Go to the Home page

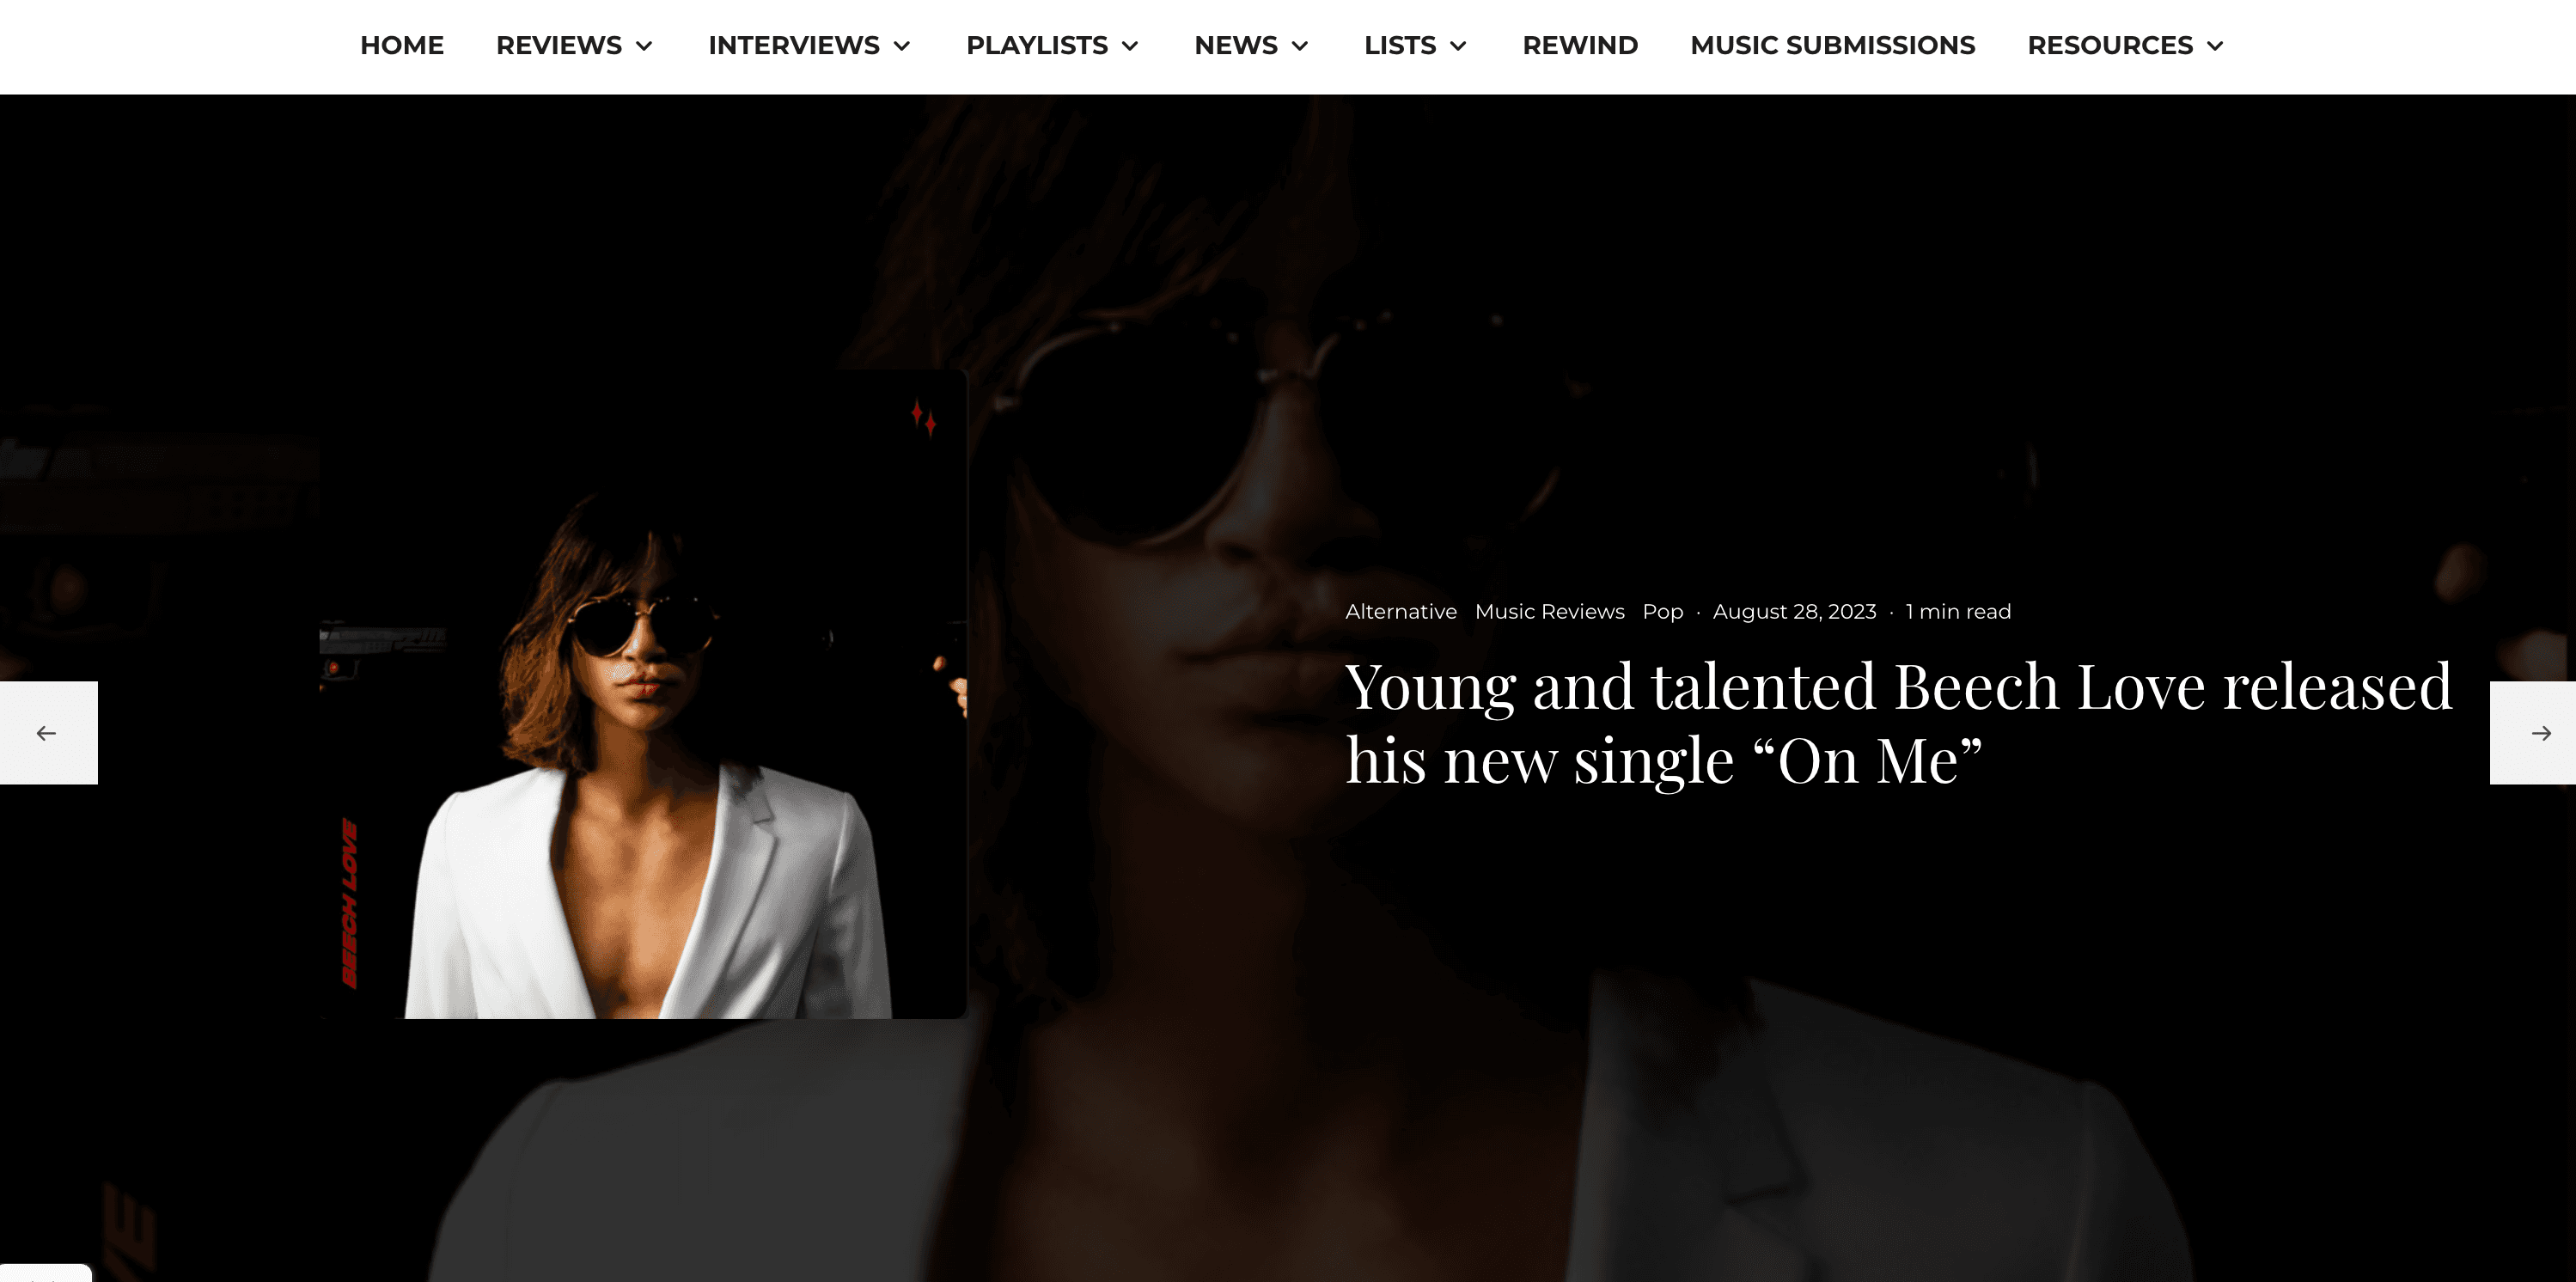[x=402, y=45]
